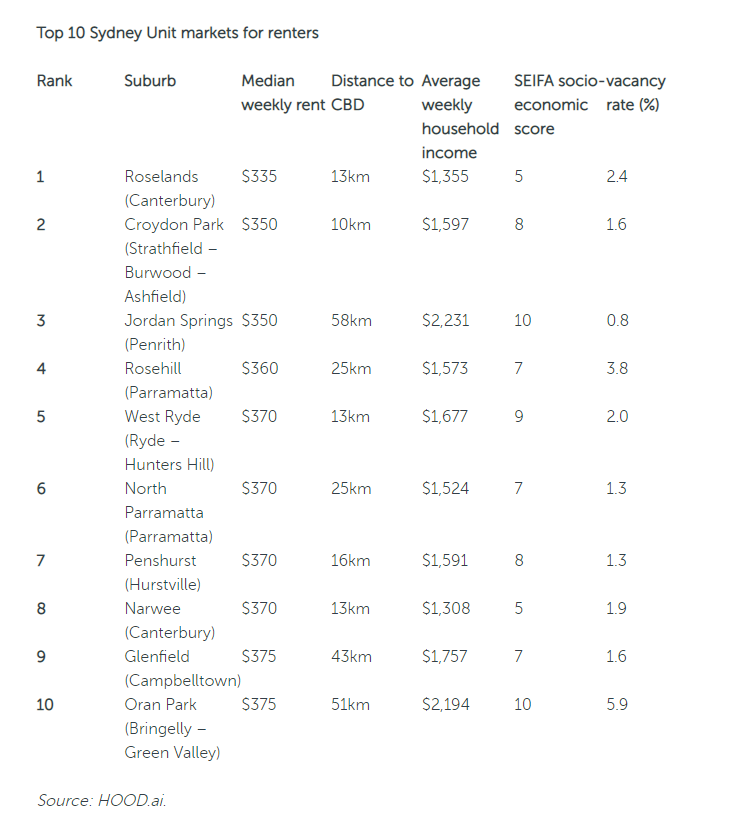The image size is (742, 814).
Task: Click the Average weekly household income header
Action: pos(460,117)
